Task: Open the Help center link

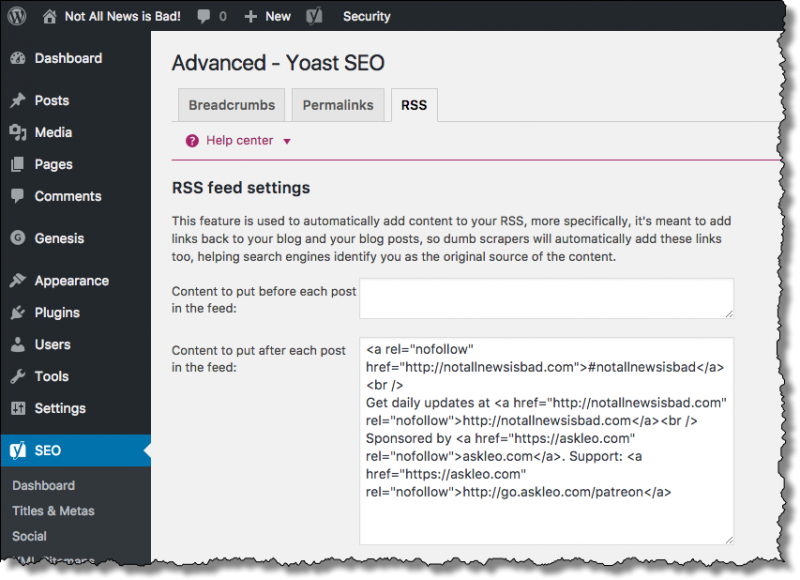Action: [x=239, y=141]
